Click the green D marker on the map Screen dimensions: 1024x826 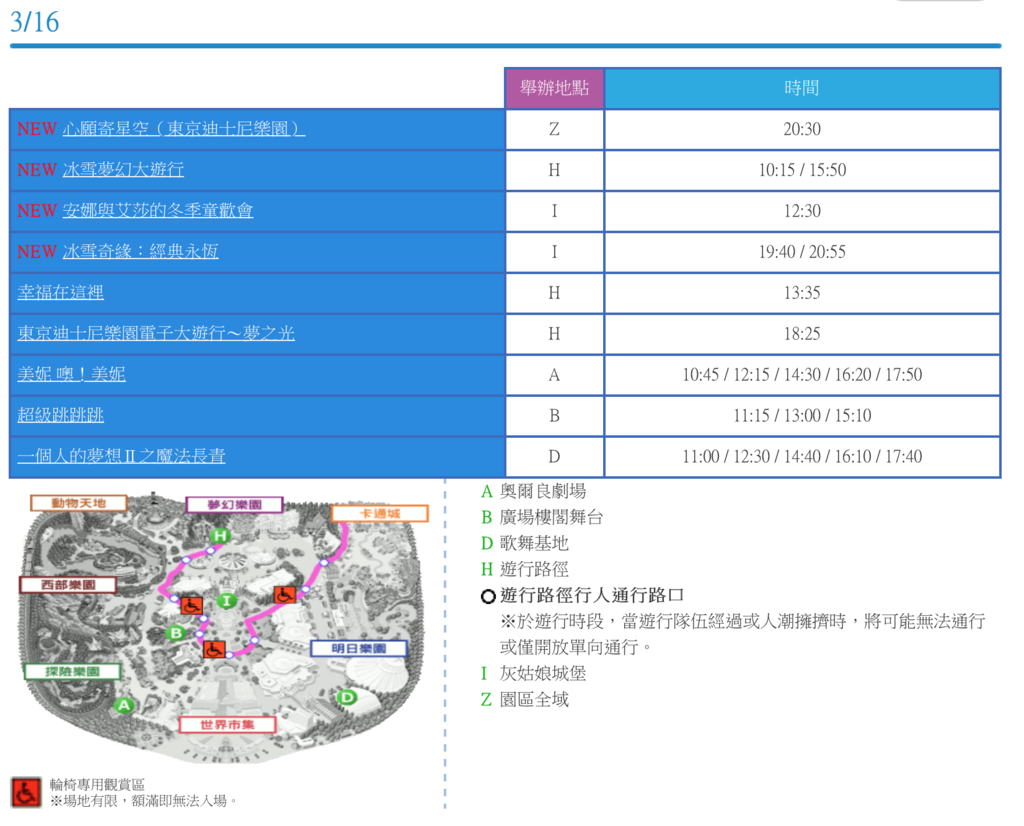click(347, 697)
